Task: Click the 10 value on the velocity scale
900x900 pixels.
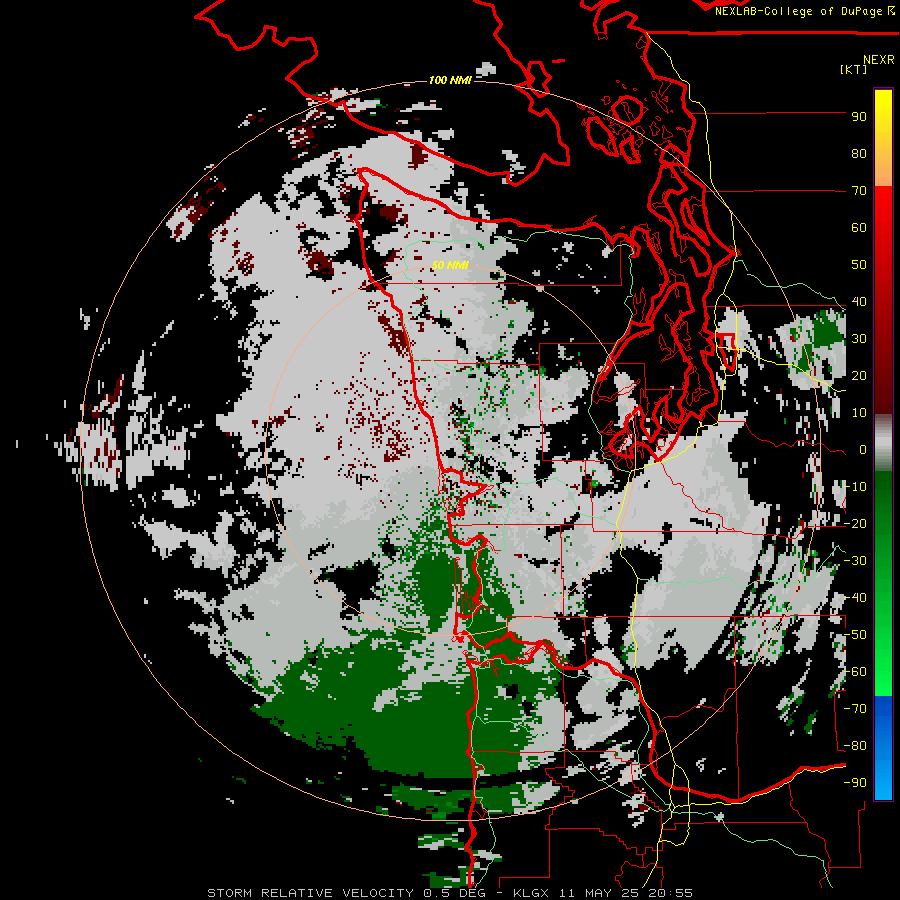Action: pos(859,413)
